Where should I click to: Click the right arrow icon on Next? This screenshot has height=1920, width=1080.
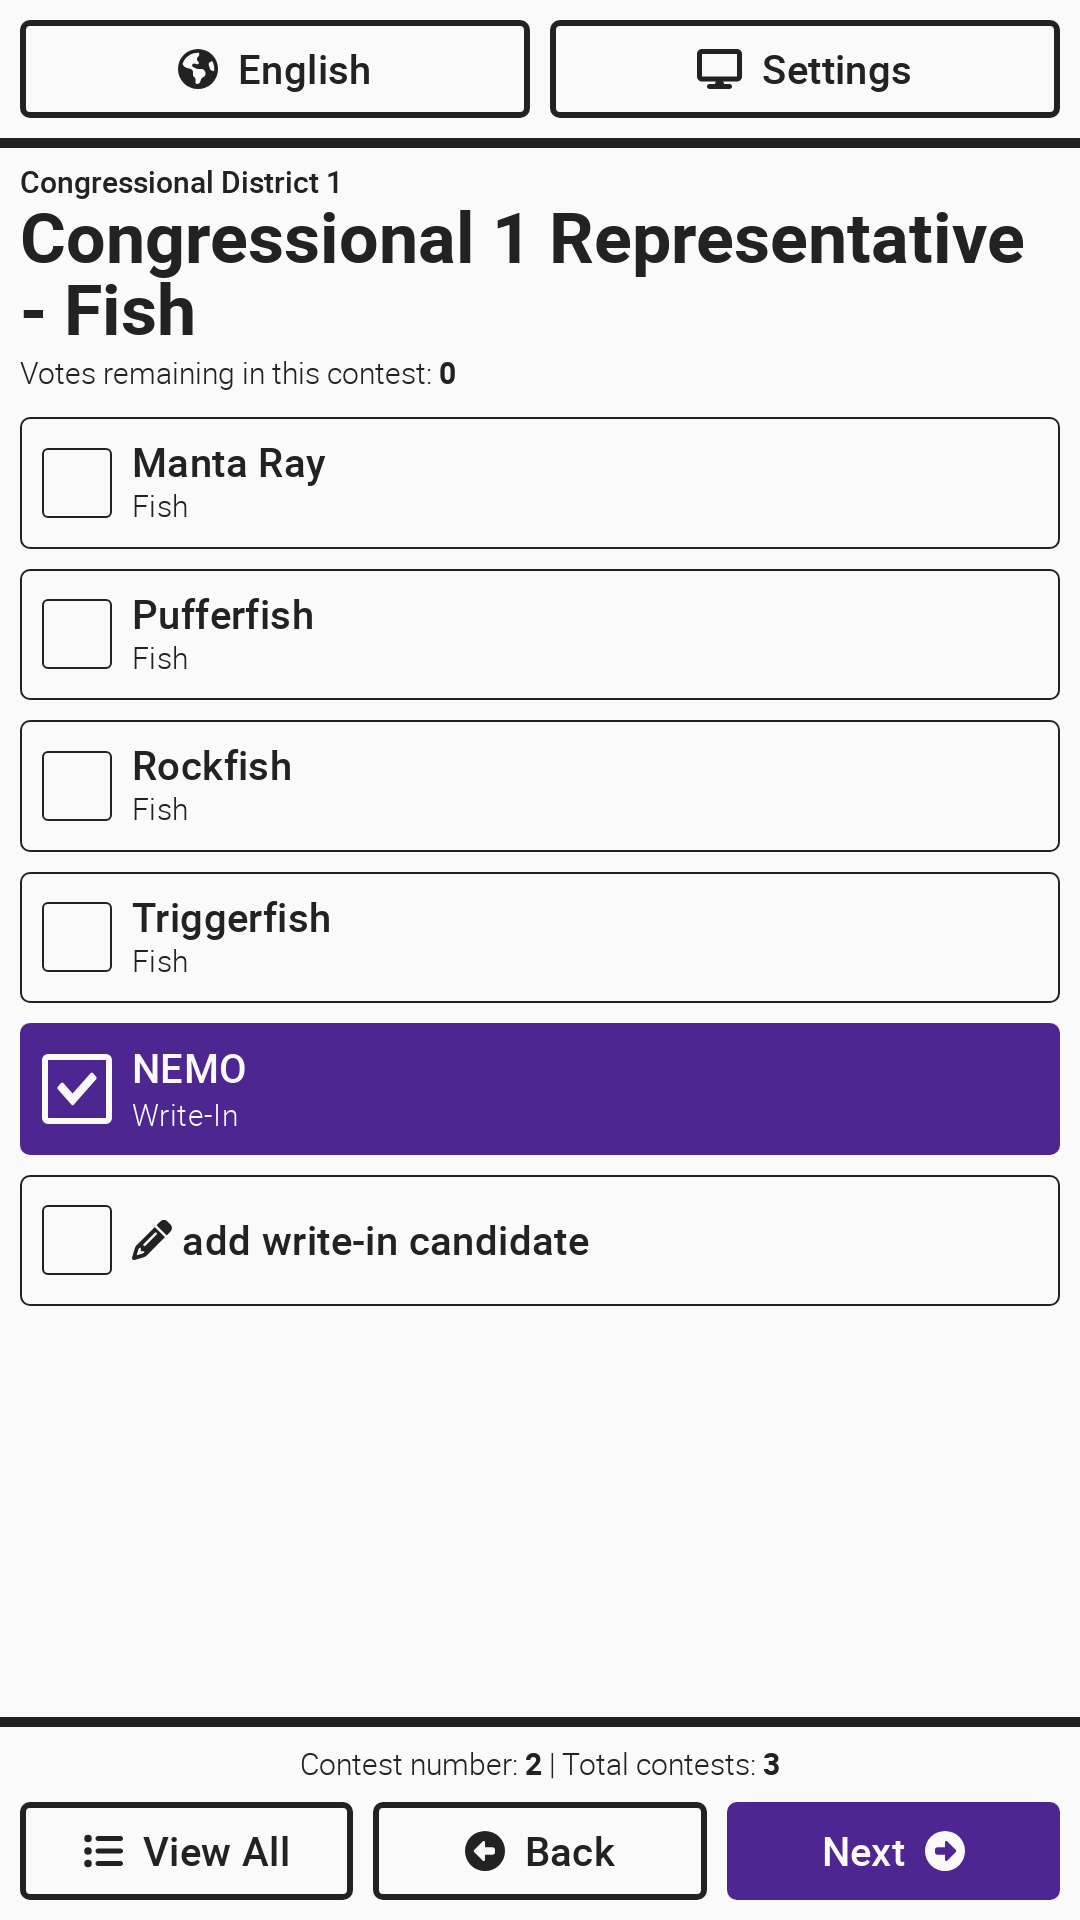945,1851
